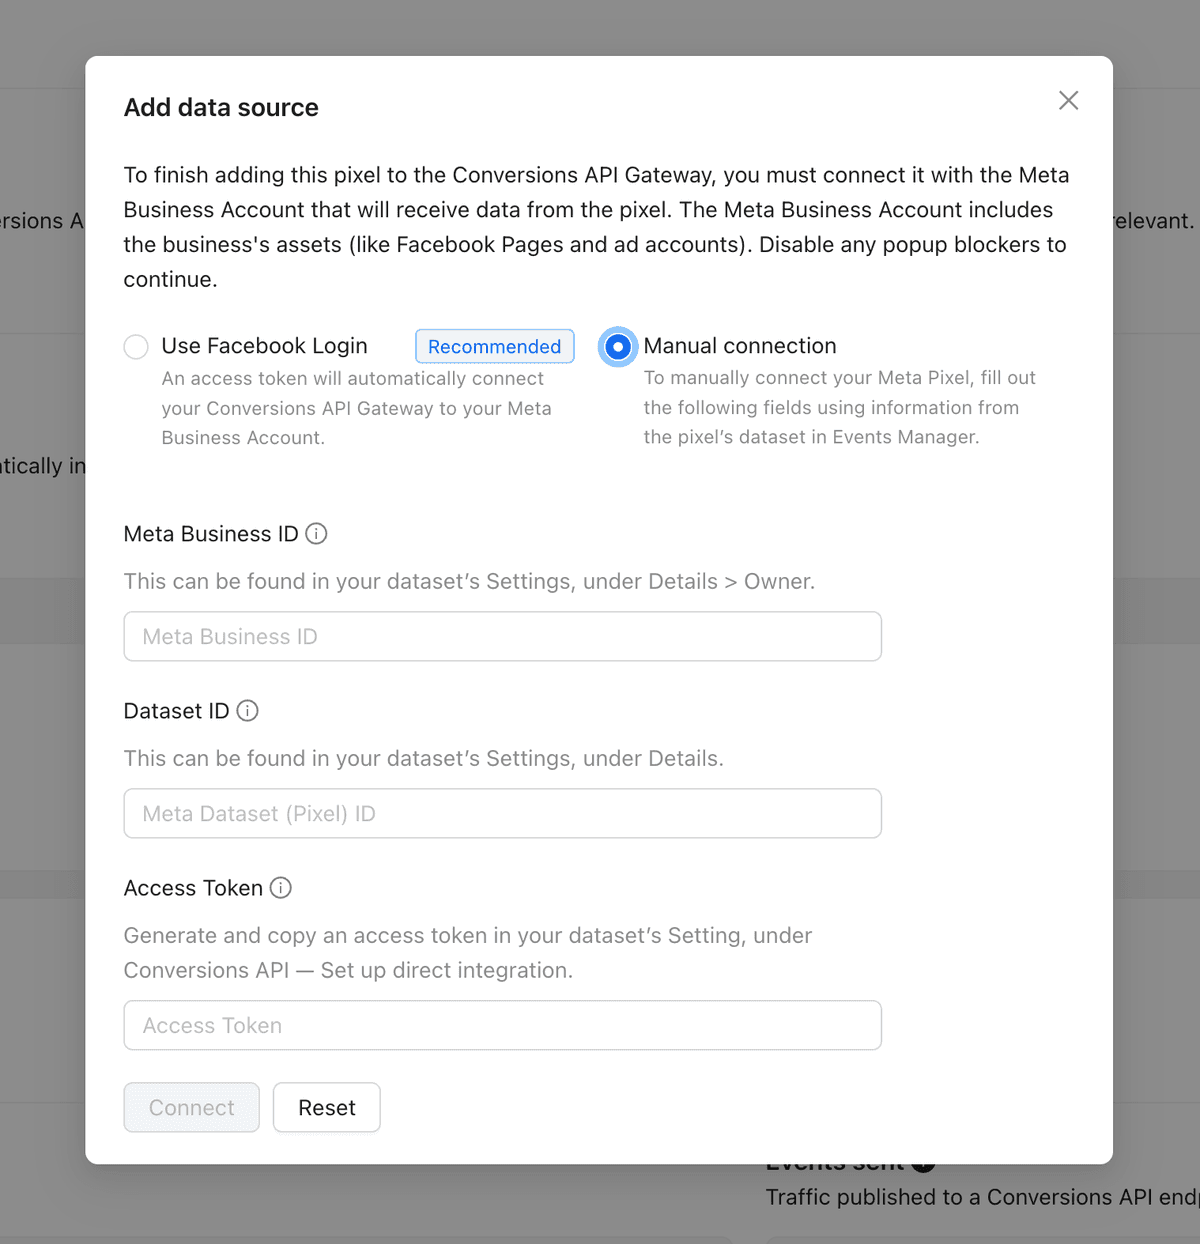Click the Traffic published to Conversions API text

(982, 1197)
